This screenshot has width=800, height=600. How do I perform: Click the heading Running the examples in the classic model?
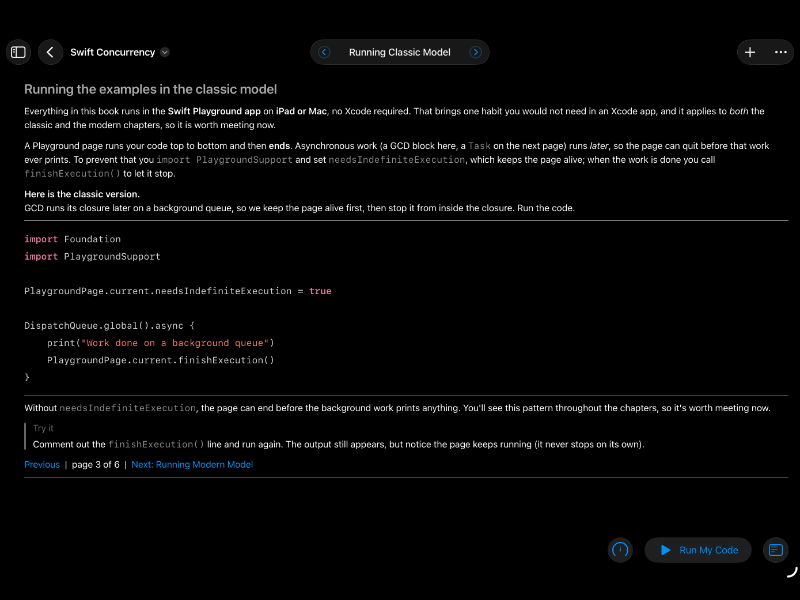coord(151,89)
